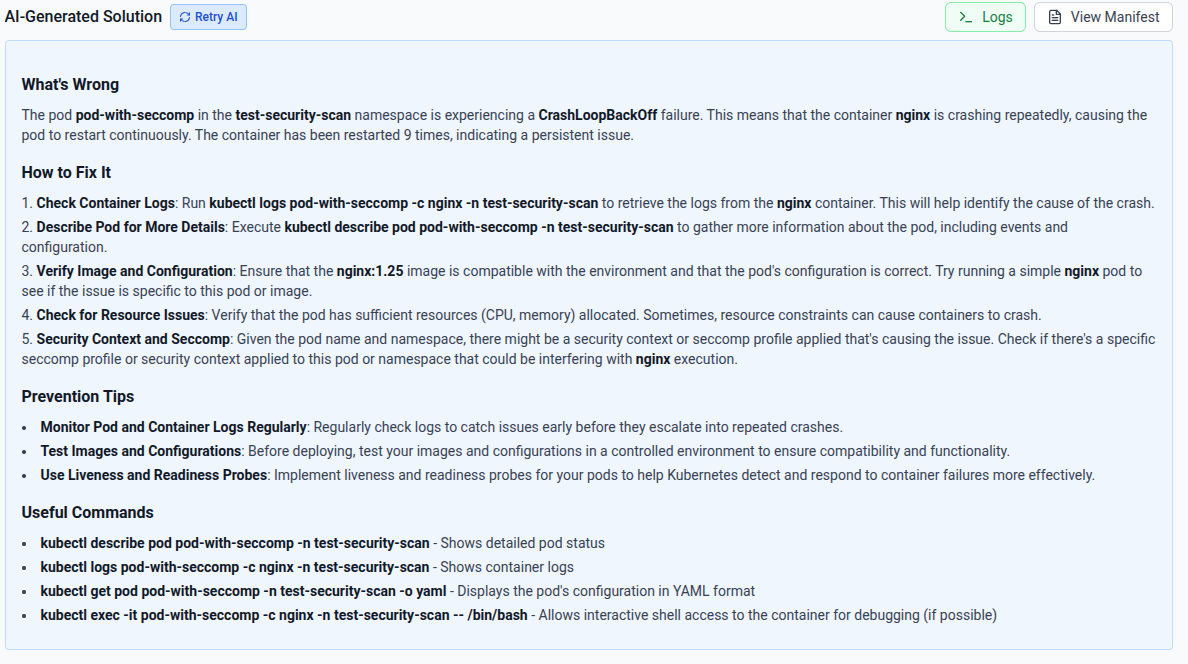1188x664 pixels.
Task: Click the Prevention Tips heading
Action: point(77,396)
